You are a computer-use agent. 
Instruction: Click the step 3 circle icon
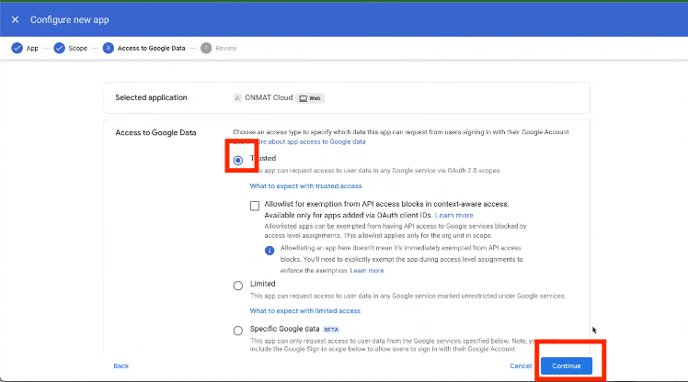click(x=108, y=48)
